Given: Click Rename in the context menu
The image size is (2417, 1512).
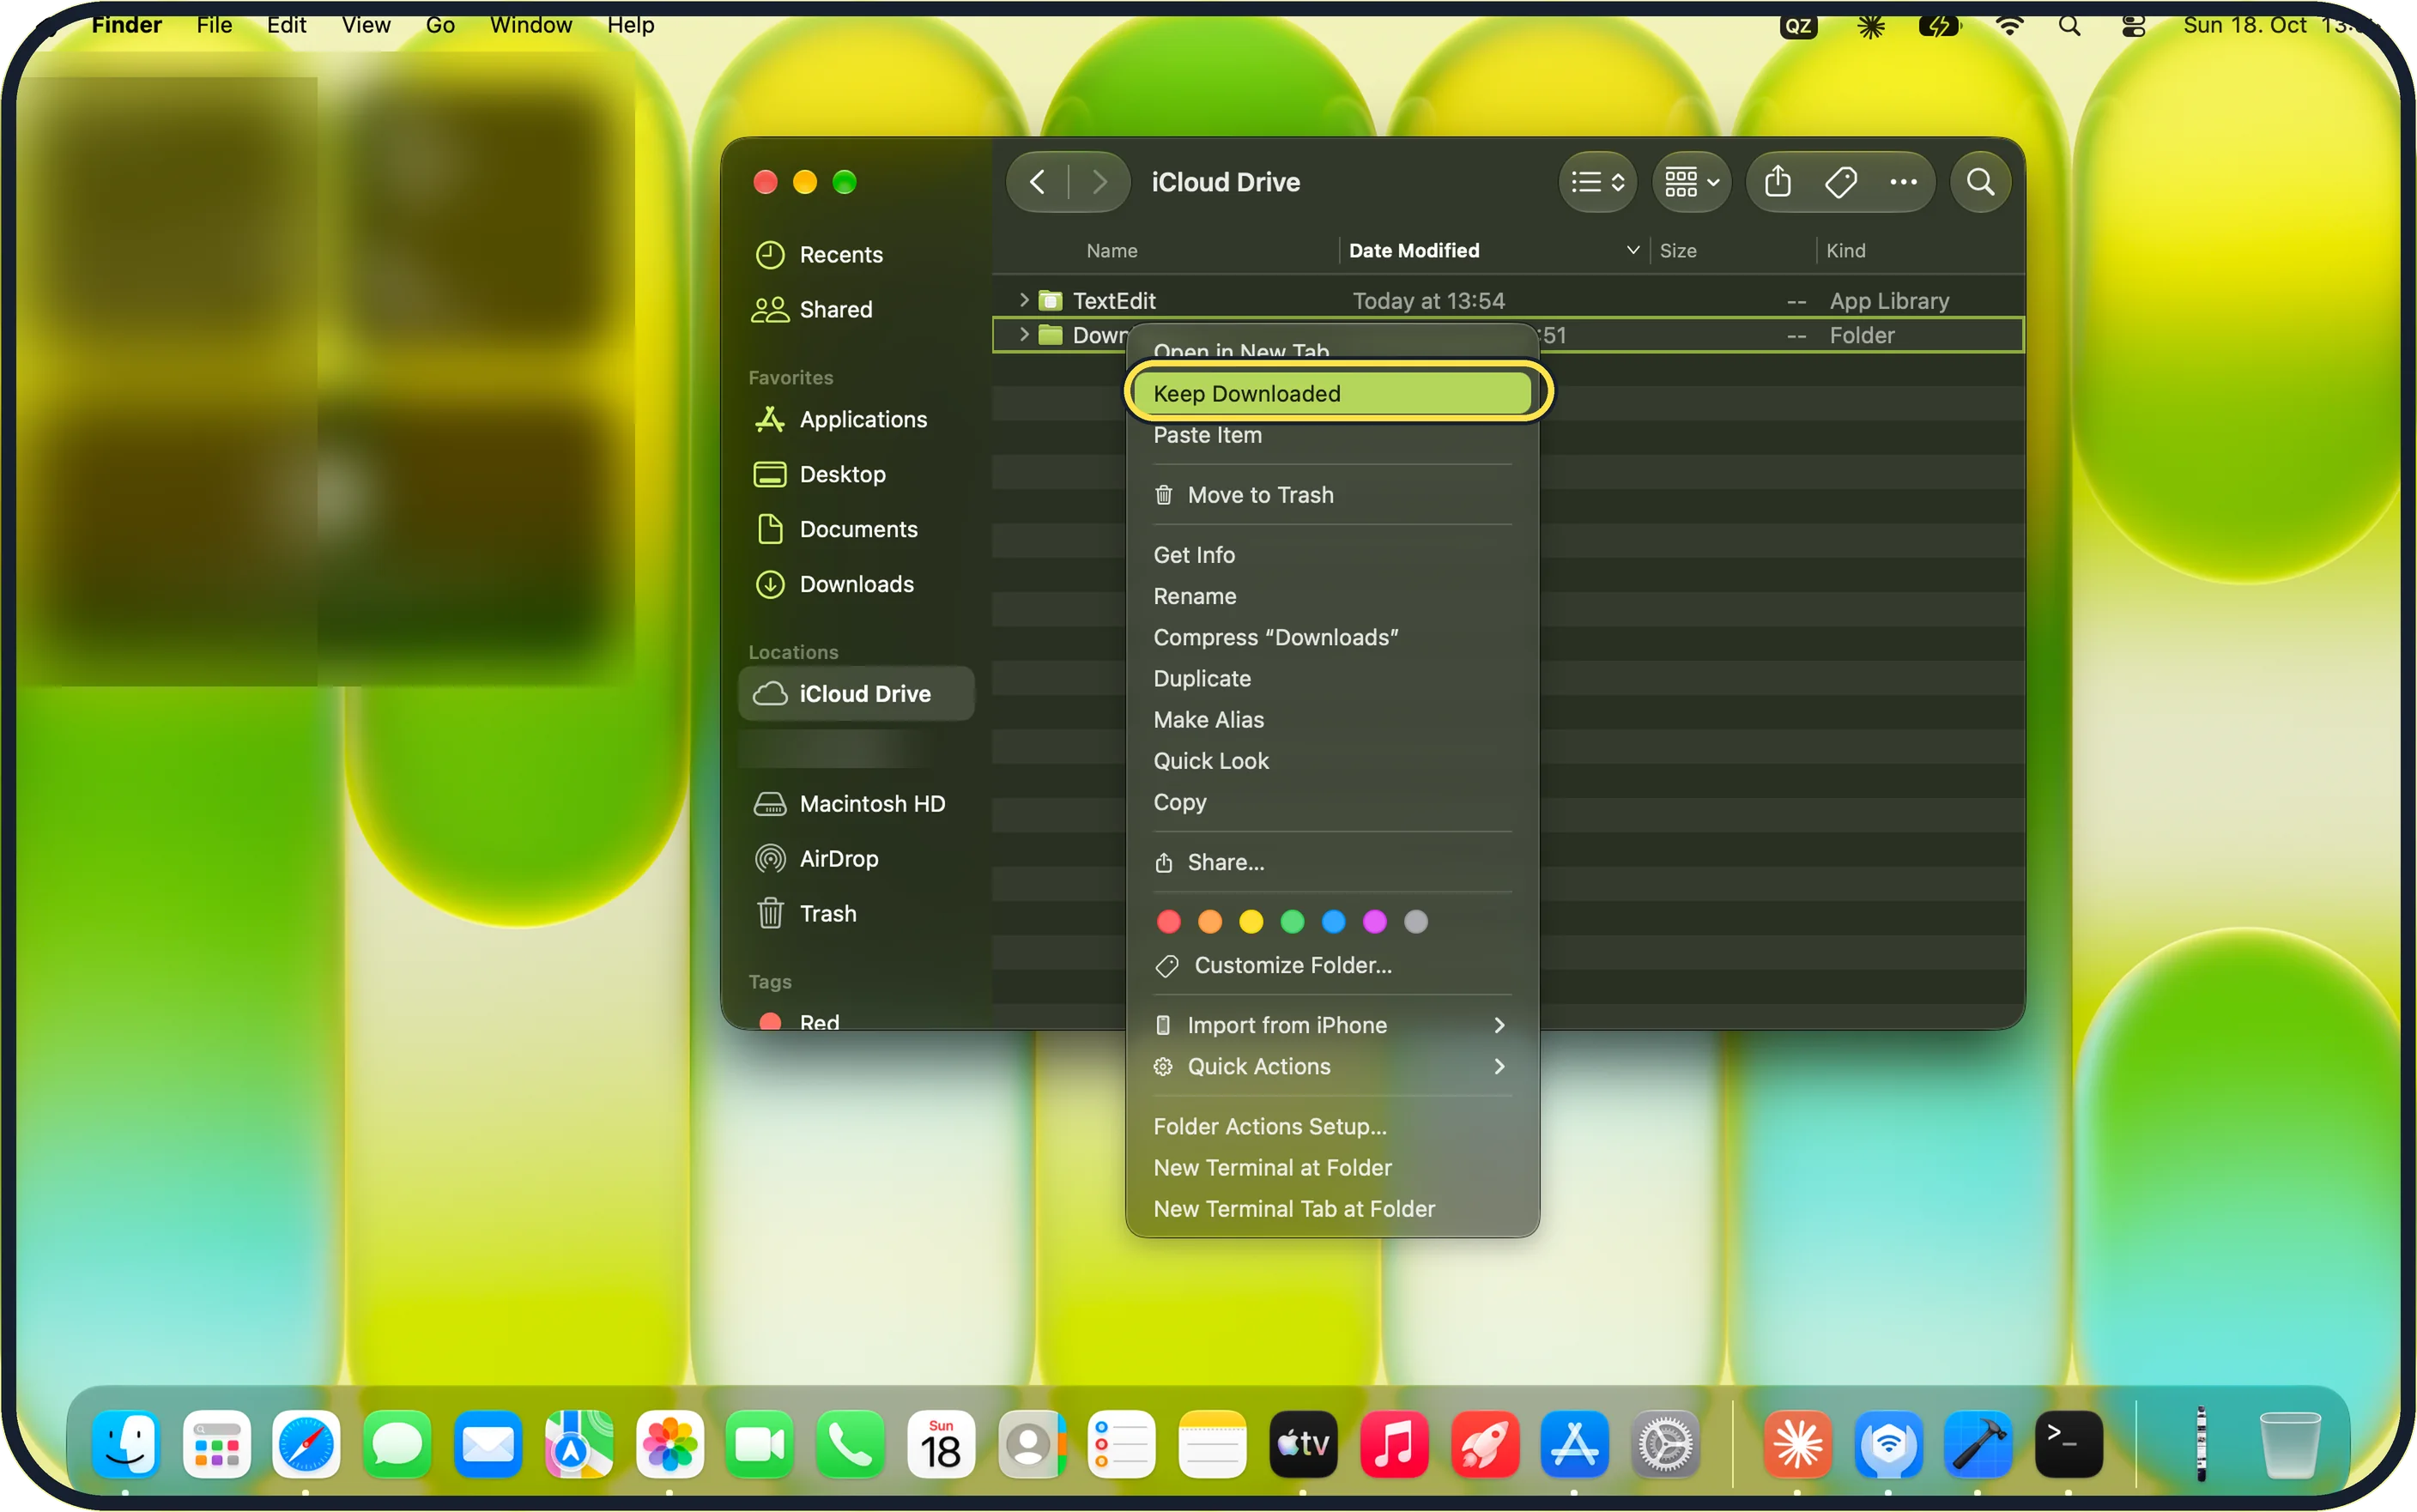Looking at the screenshot, I should [x=1331, y=596].
